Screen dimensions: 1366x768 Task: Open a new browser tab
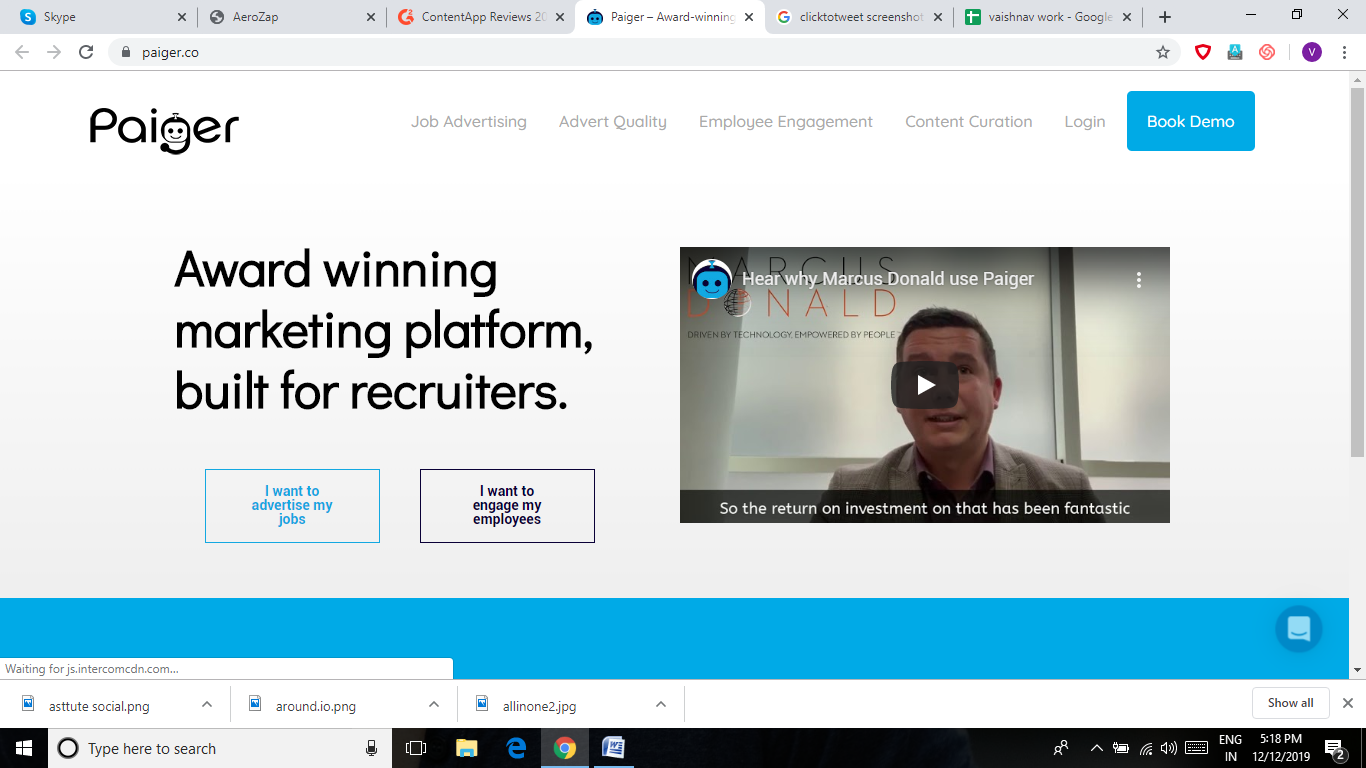1165,17
